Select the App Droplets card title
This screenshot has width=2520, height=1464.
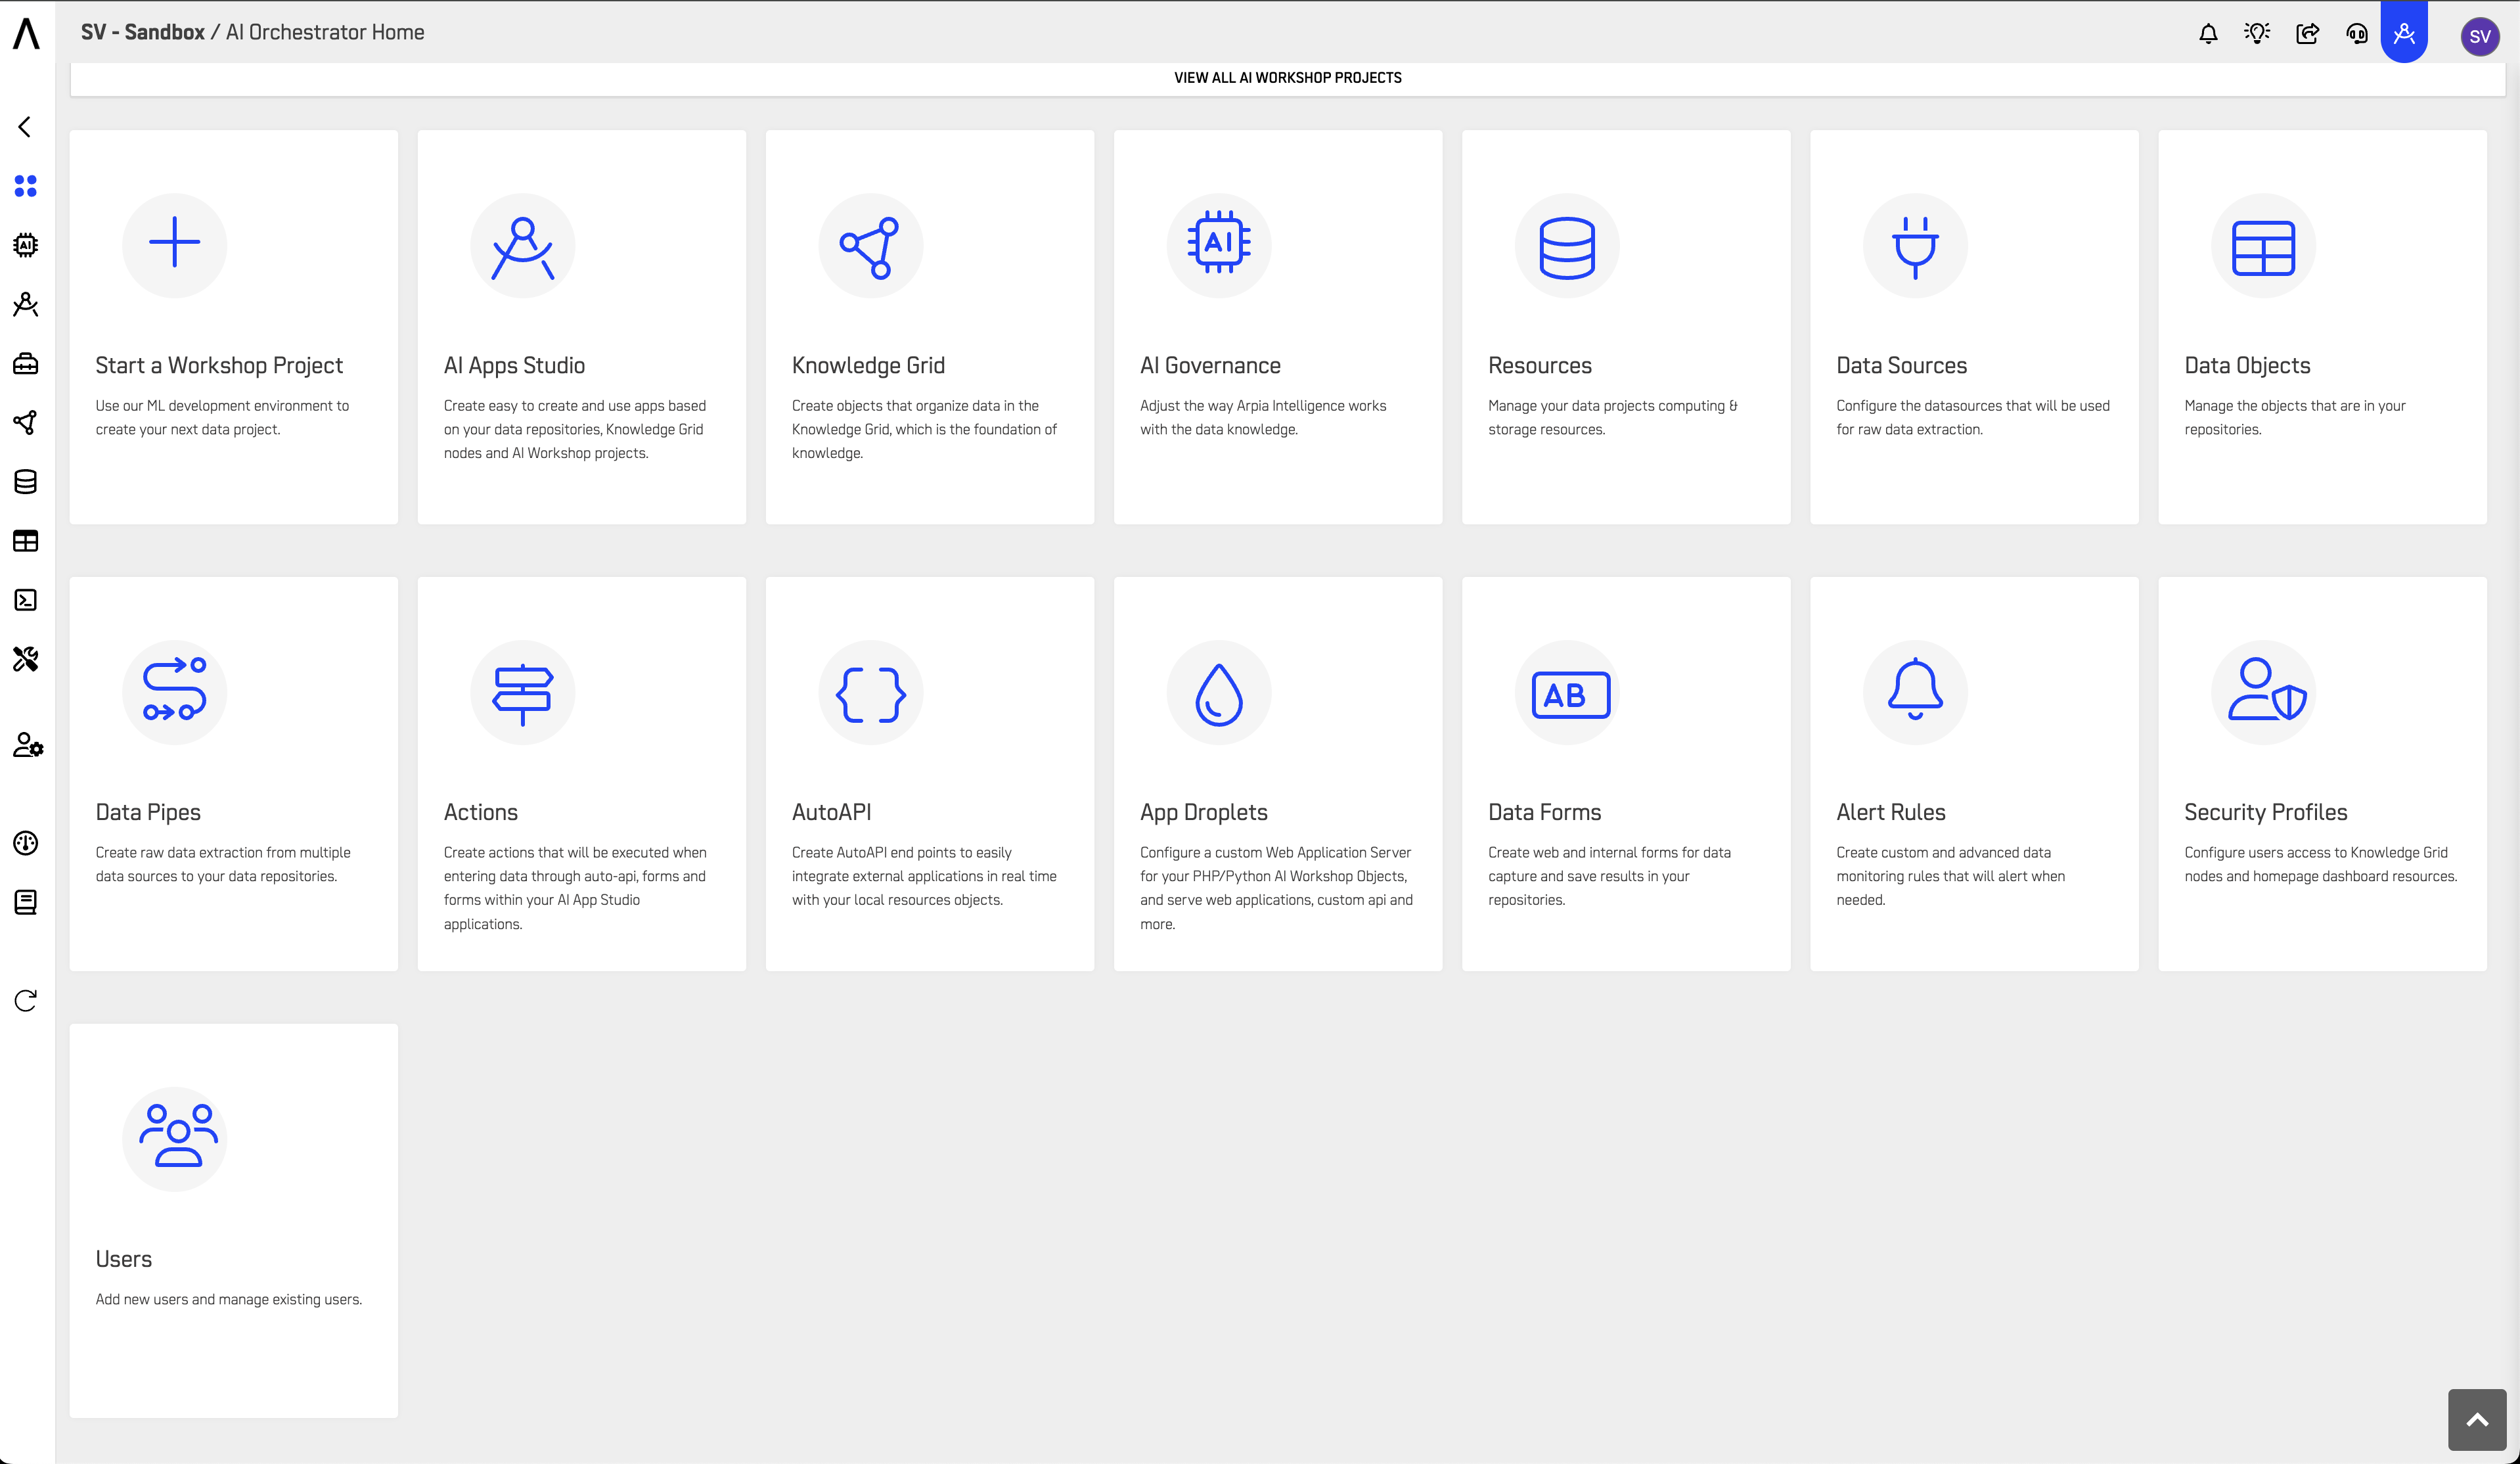tap(1203, 813)
